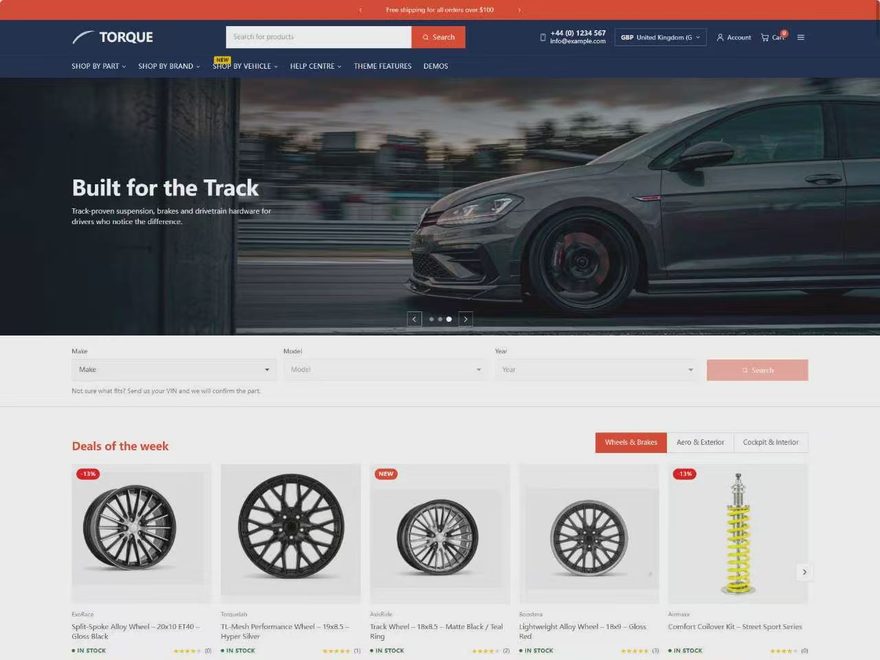
Task: Select the second hero slide dot
Action: (x=440, y=319)
